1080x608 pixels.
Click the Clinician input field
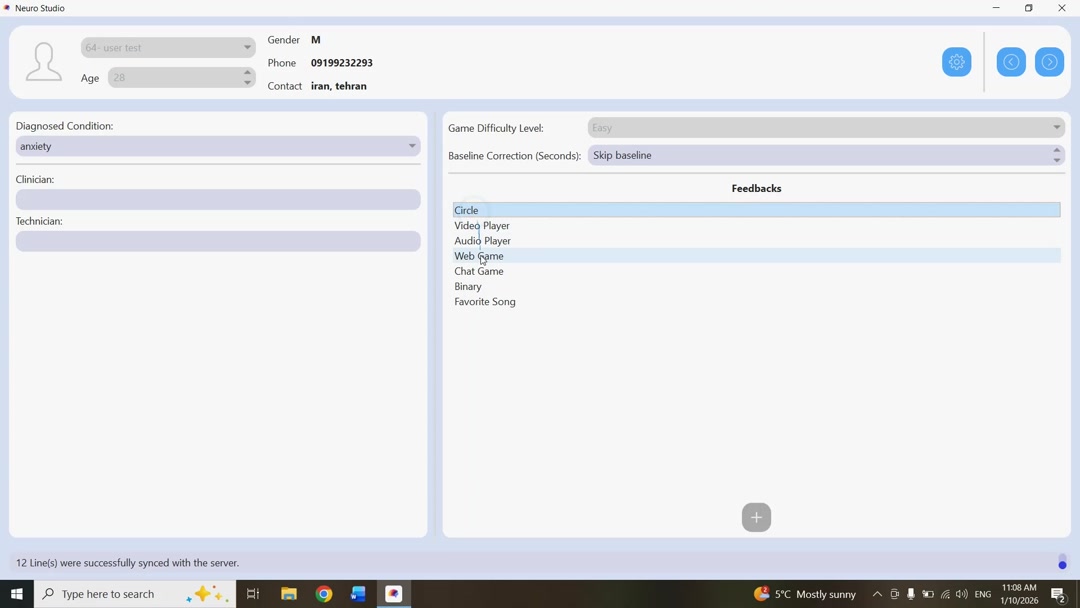218,200
